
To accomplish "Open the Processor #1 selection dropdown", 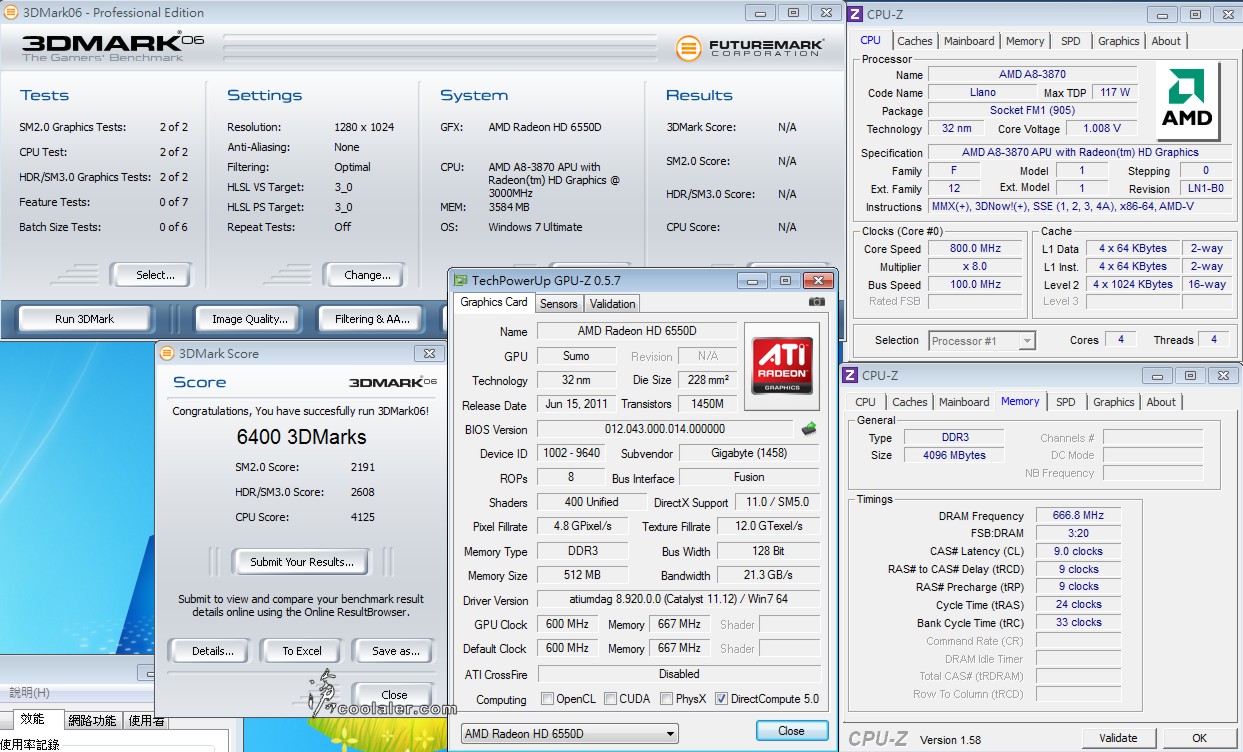I will (x=982, y=341).
